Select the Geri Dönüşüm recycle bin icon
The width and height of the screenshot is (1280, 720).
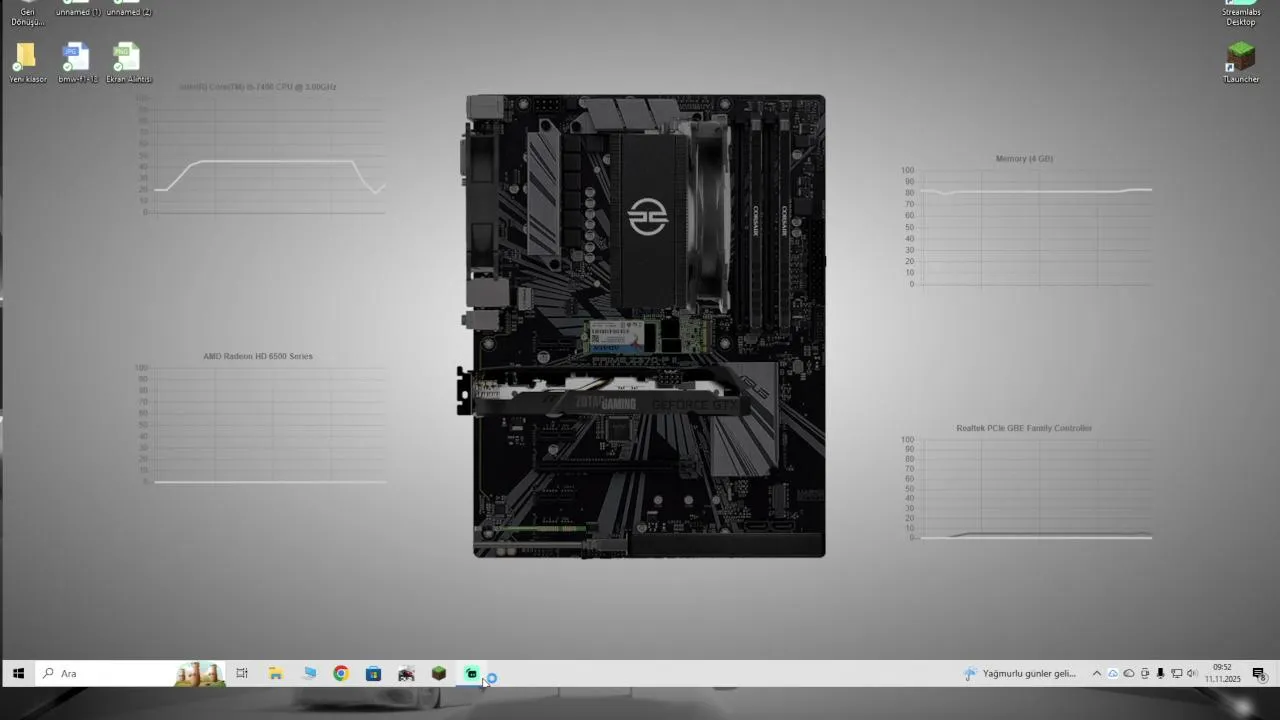[x=27, y=13]
